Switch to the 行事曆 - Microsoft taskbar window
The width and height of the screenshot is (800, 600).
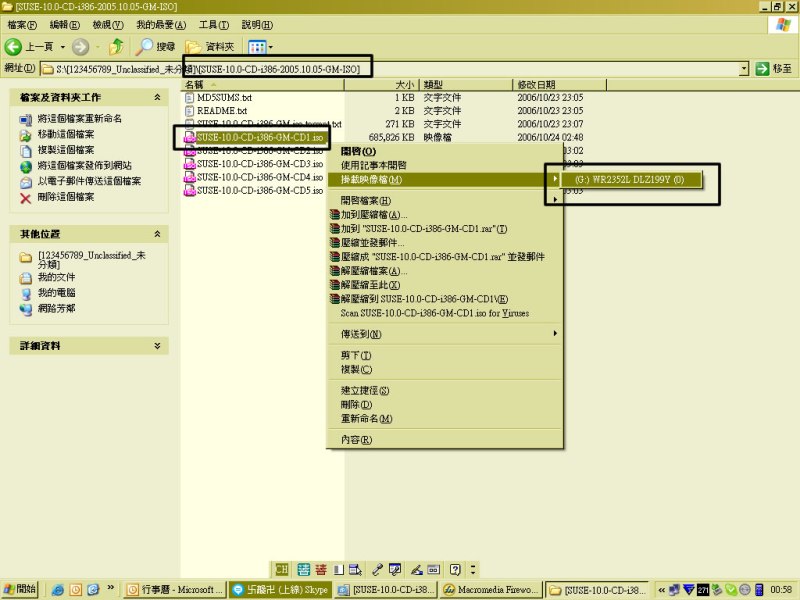[x=175, y=590]
